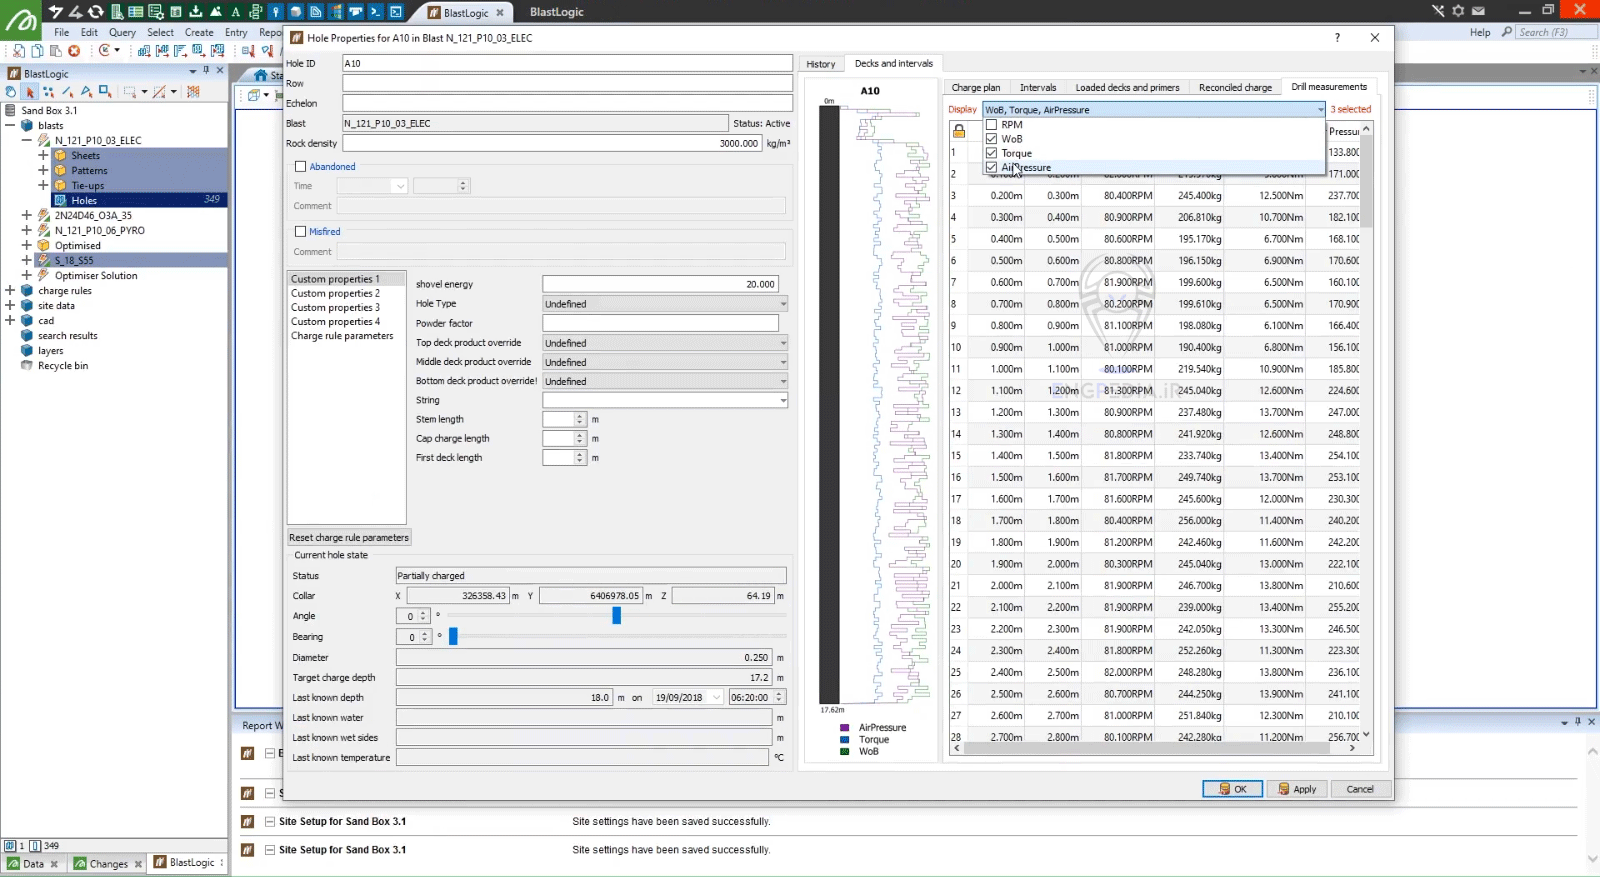This screenshot has height=877, width=1600.
Task: Click the shovel energy input field
Action: pyautogui.click(x=660, y=284)
